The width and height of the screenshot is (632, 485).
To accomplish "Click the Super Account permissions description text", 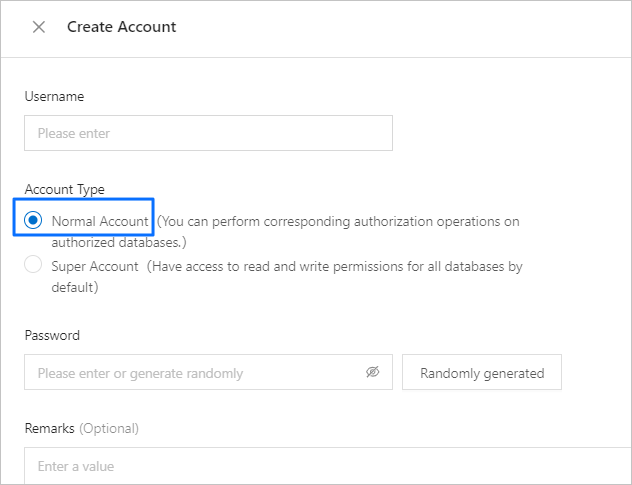I will coord(335,267).
